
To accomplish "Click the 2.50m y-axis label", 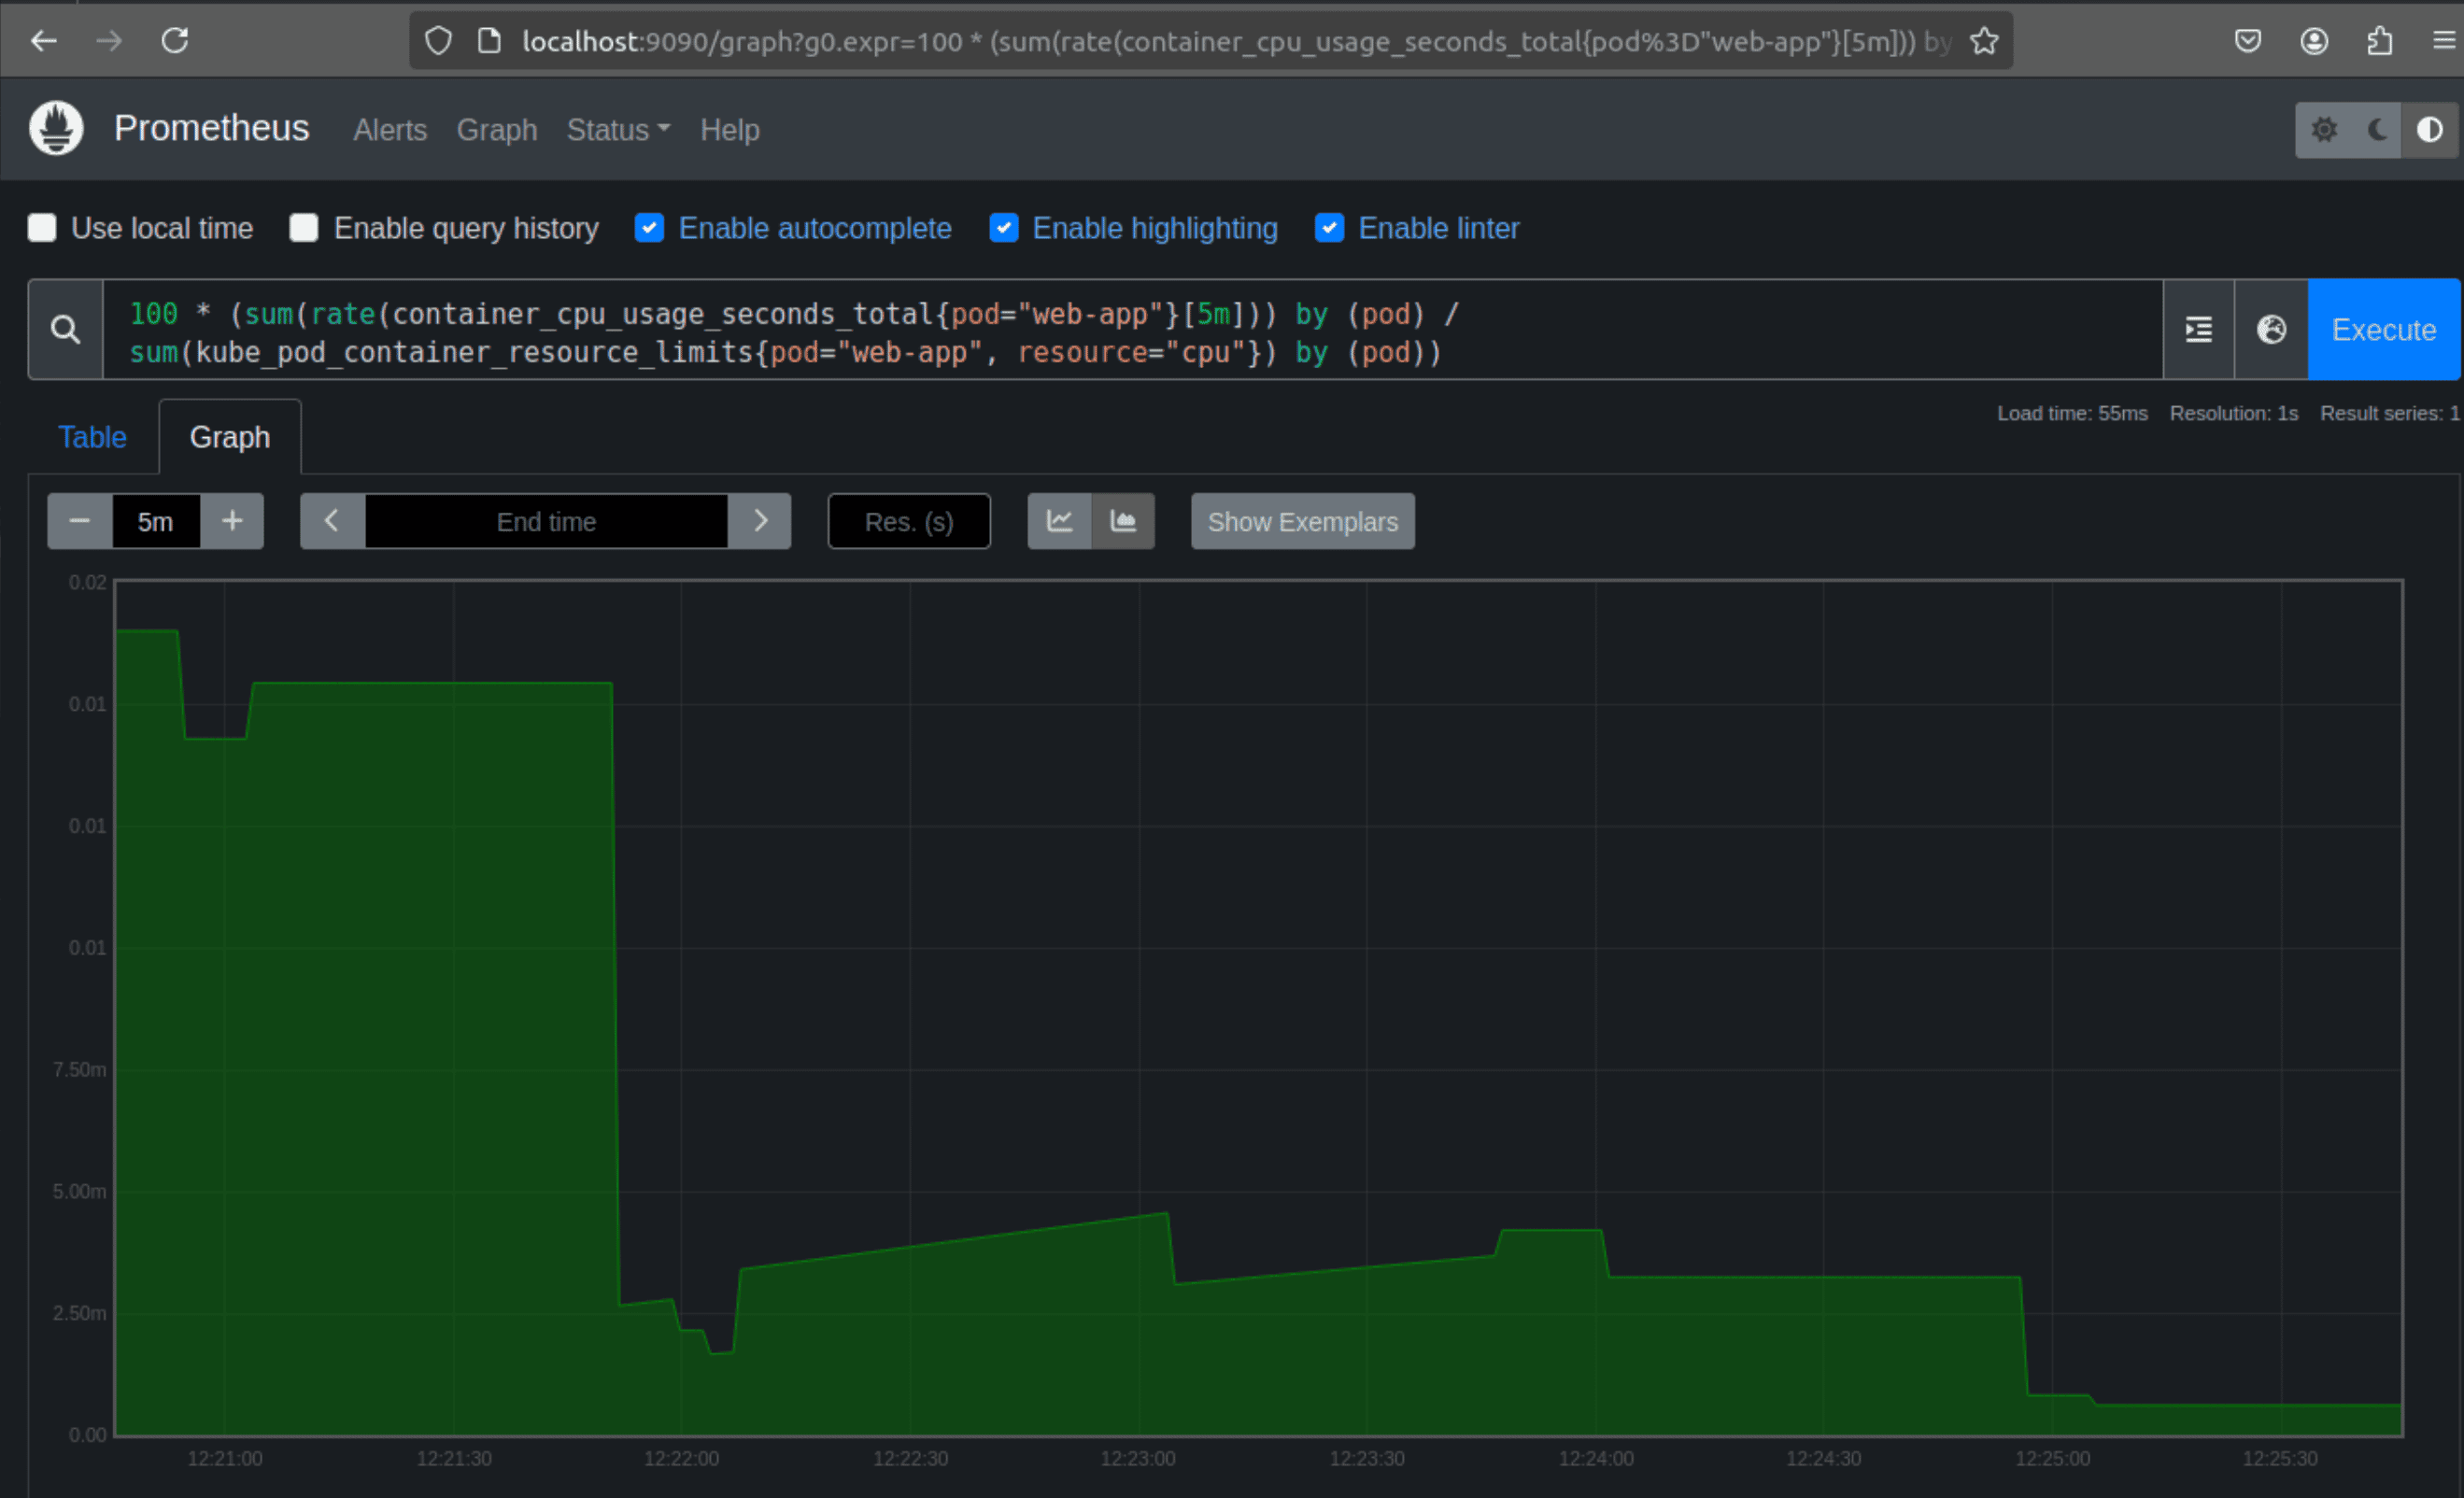I will [79, 1313].
